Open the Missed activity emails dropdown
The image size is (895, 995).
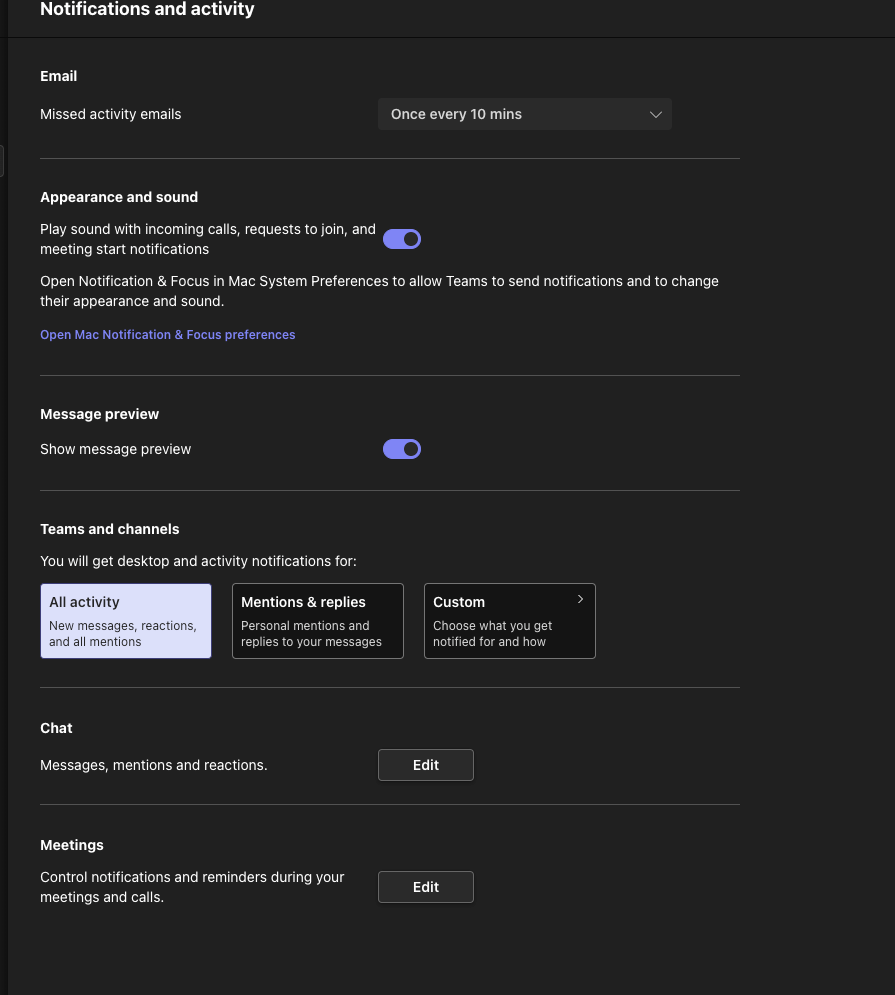click(x=524, y=114)
